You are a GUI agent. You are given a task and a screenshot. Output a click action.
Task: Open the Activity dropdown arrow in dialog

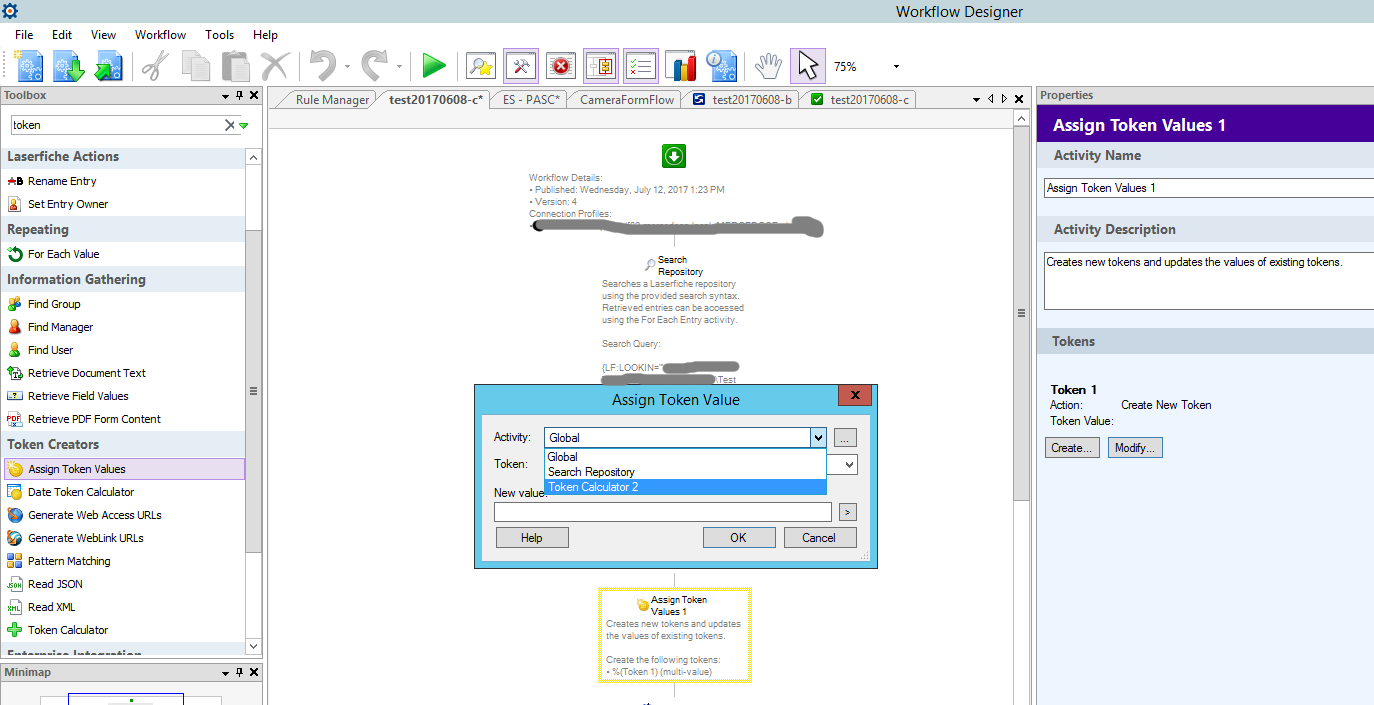[x=818, y=437]
